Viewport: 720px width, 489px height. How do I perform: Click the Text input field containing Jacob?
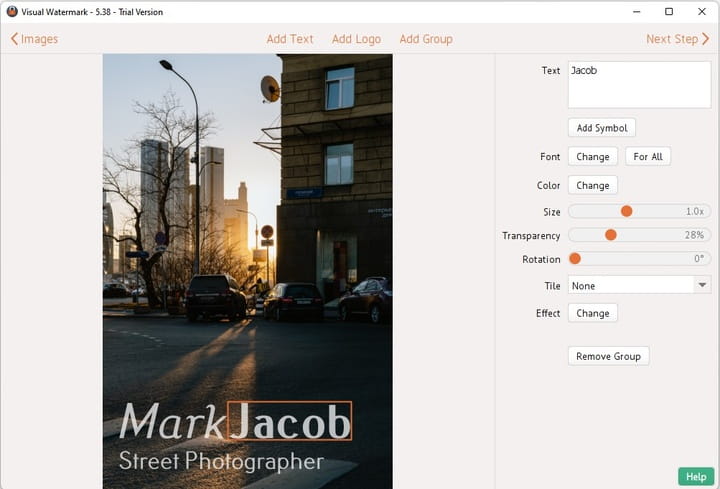639,85
